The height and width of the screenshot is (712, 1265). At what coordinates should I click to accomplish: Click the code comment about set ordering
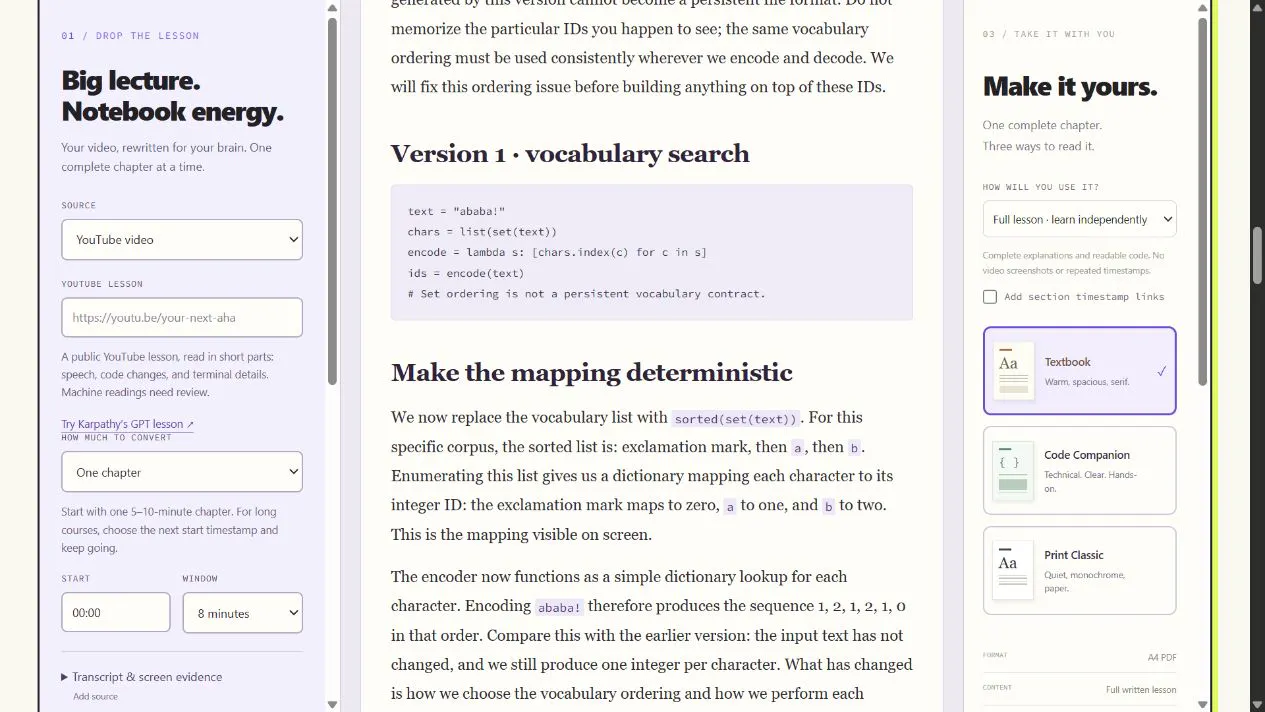pyautogui.click(x=586, y=294)
